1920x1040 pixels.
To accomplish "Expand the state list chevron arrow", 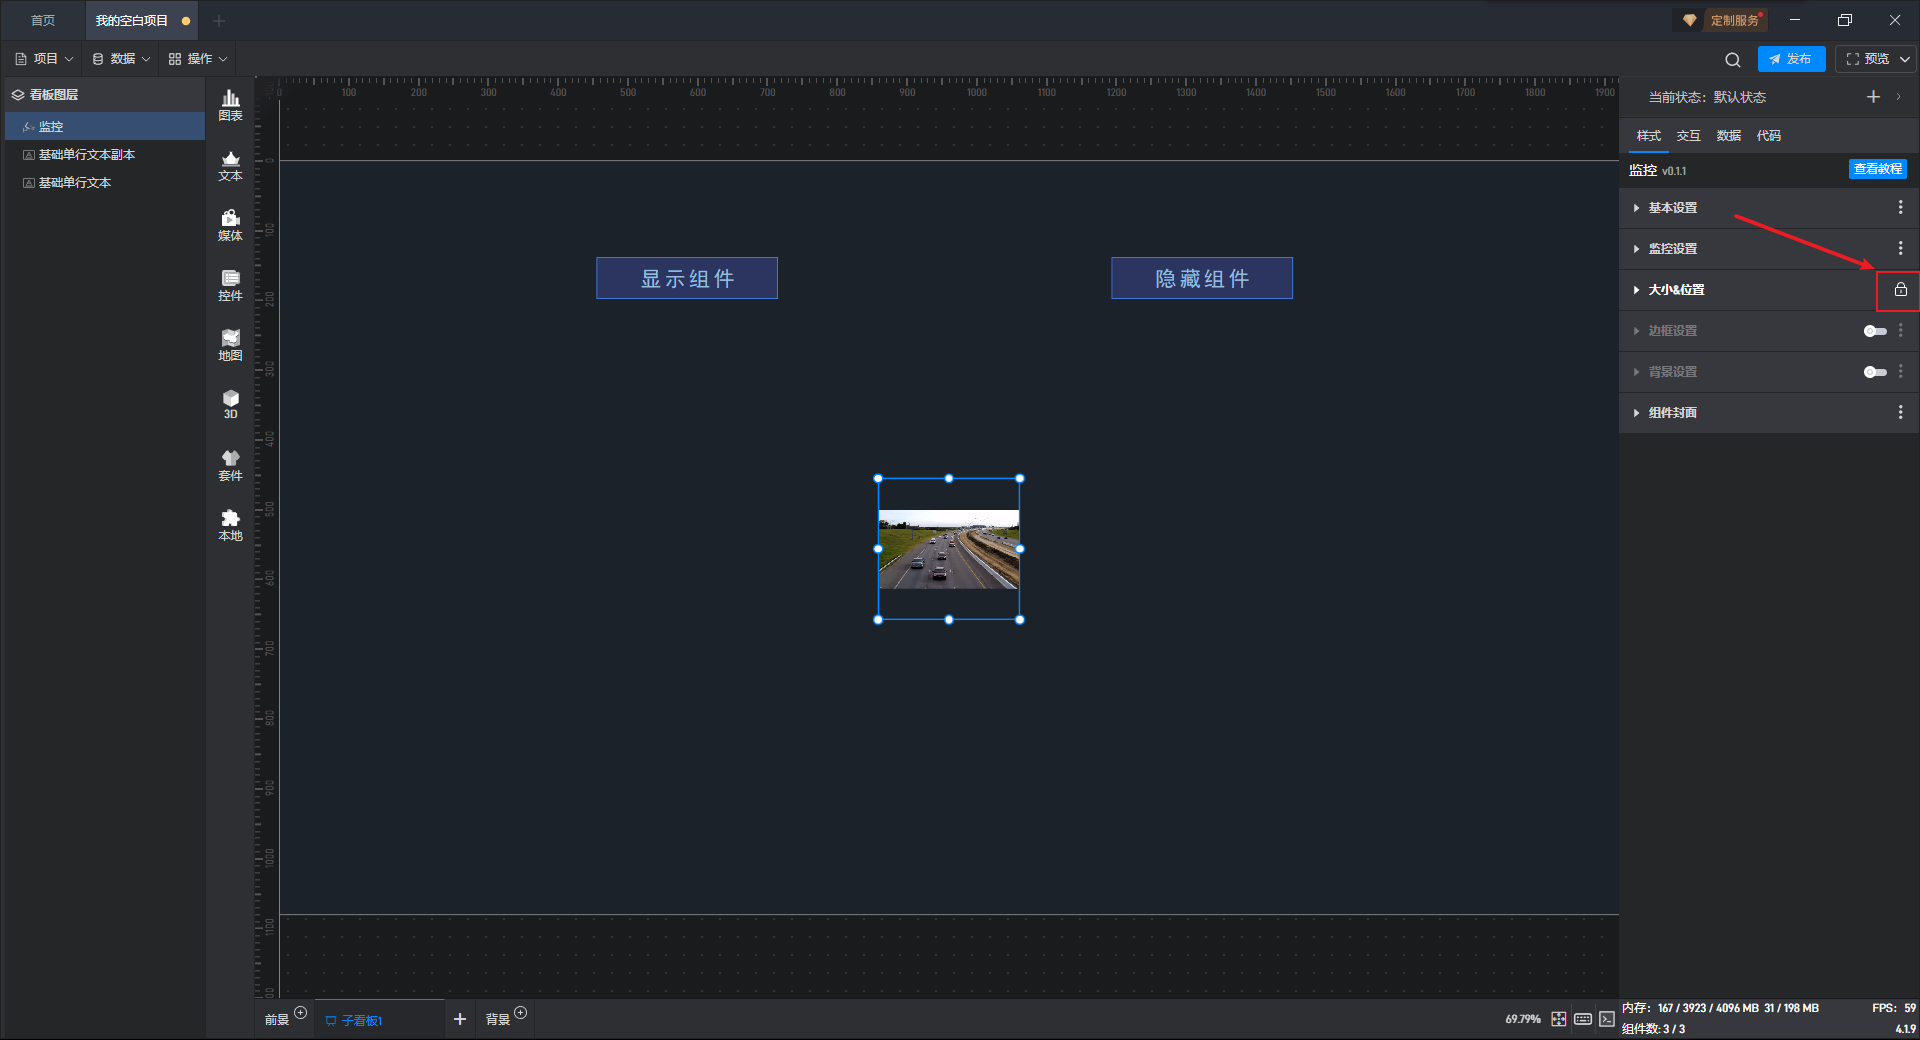I will pos(1898,97).
